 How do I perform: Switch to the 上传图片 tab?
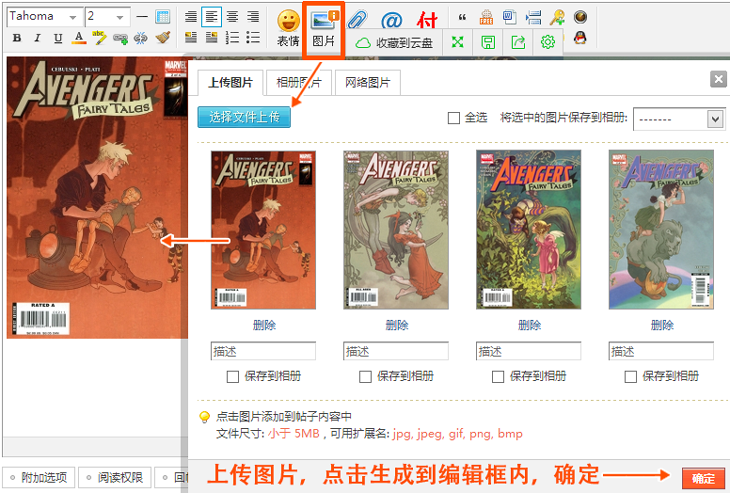tap(230, 82)
